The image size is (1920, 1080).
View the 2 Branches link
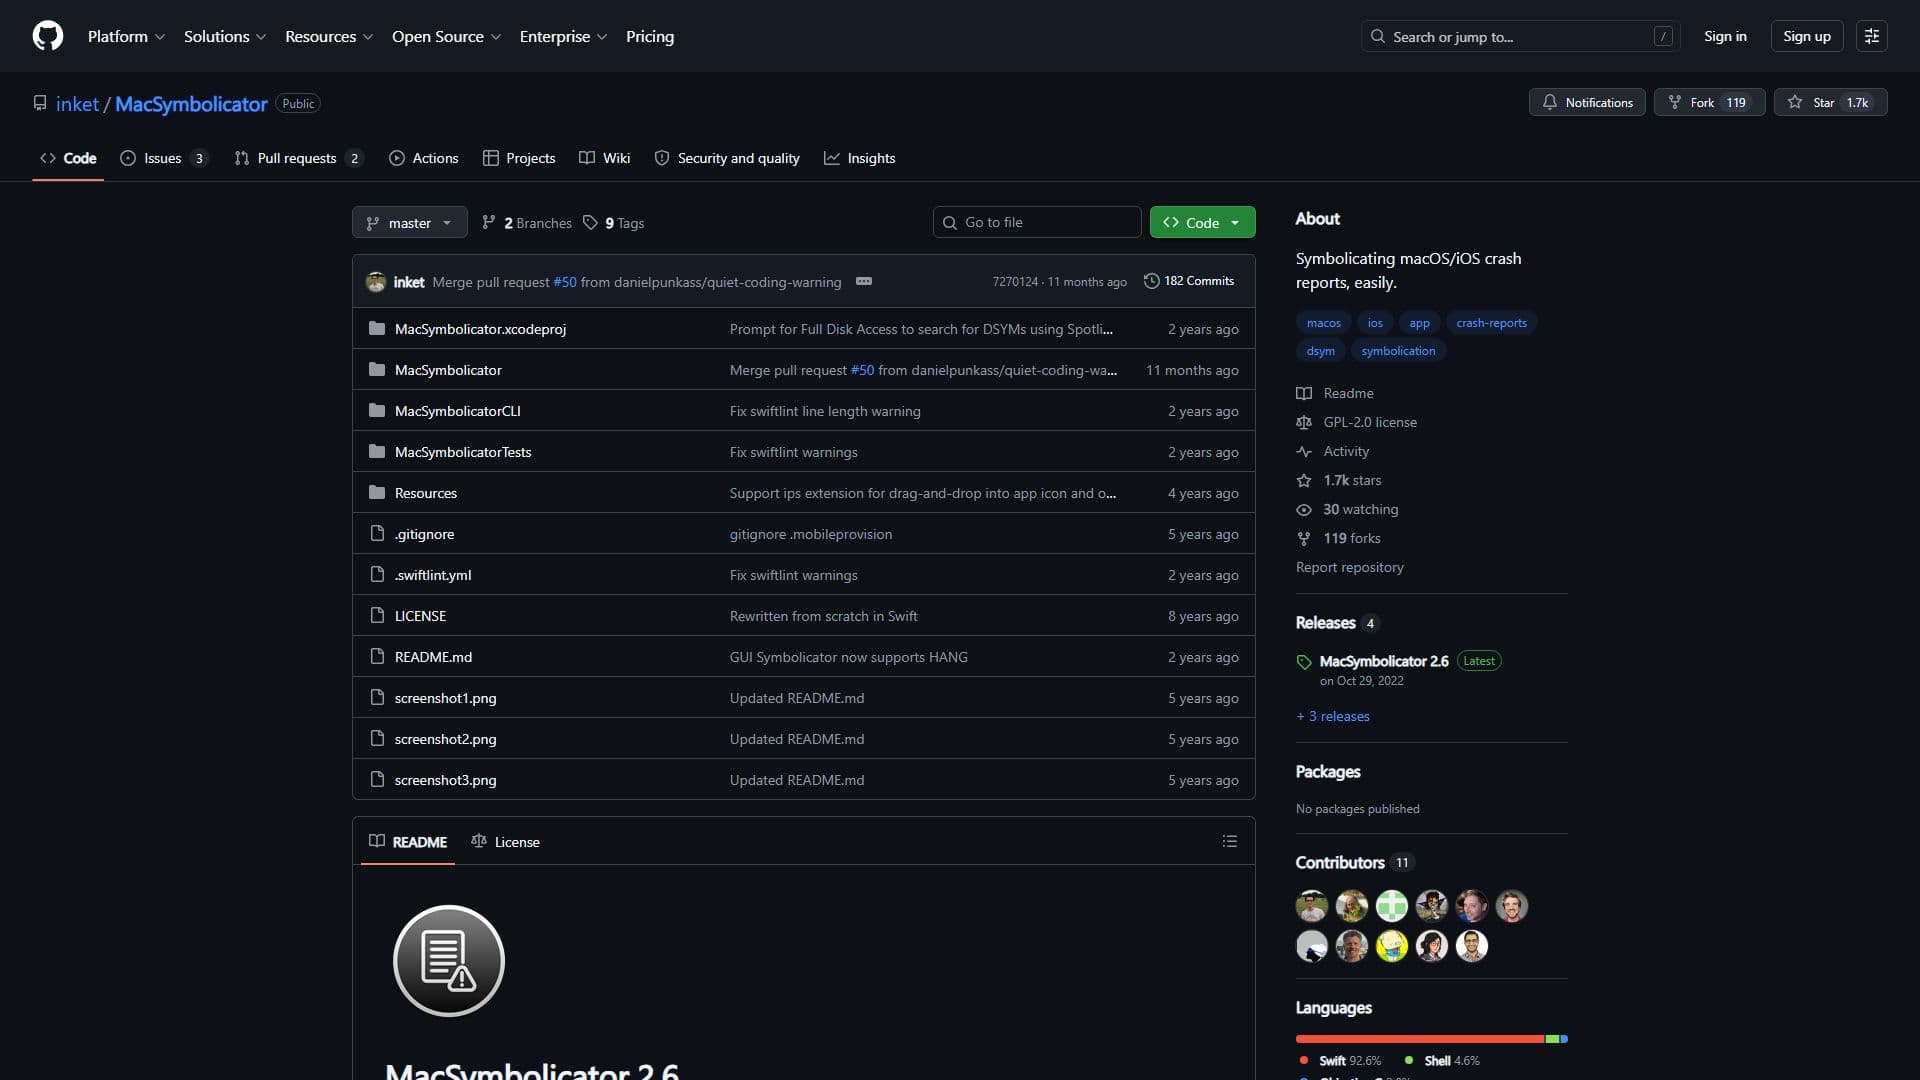point(527,222)
